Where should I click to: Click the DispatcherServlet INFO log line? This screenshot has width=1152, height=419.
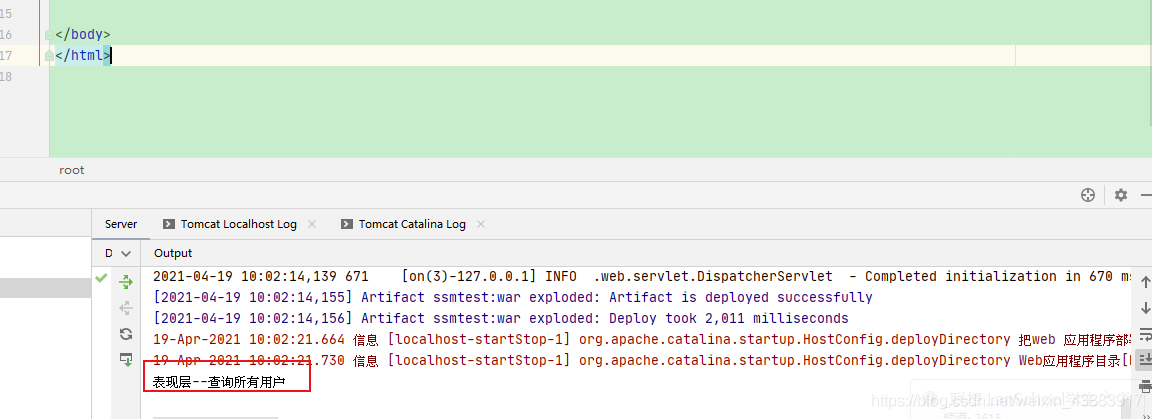[x=641, y=276]
